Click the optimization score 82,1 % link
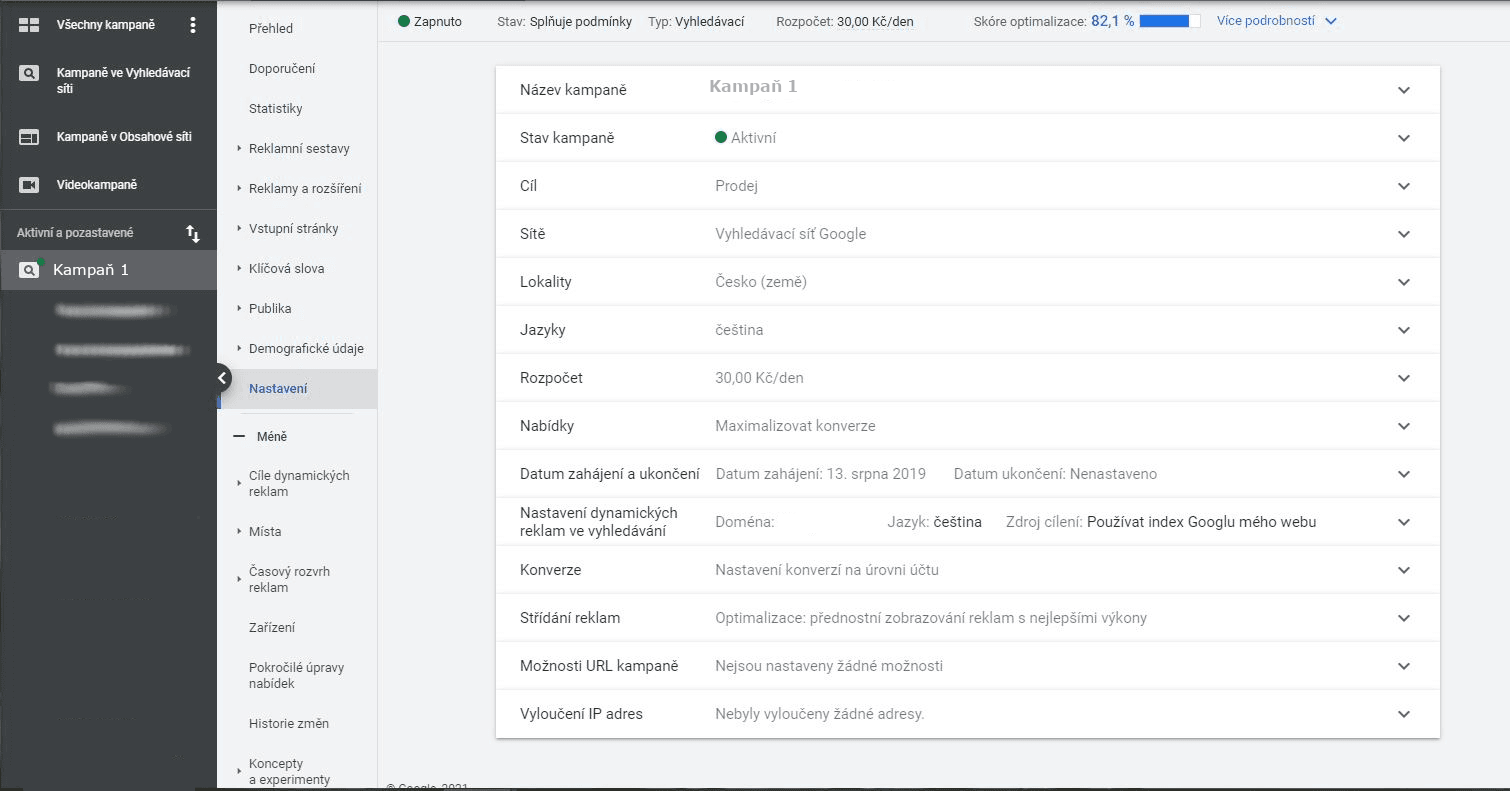 click(x=1112, y=20)
